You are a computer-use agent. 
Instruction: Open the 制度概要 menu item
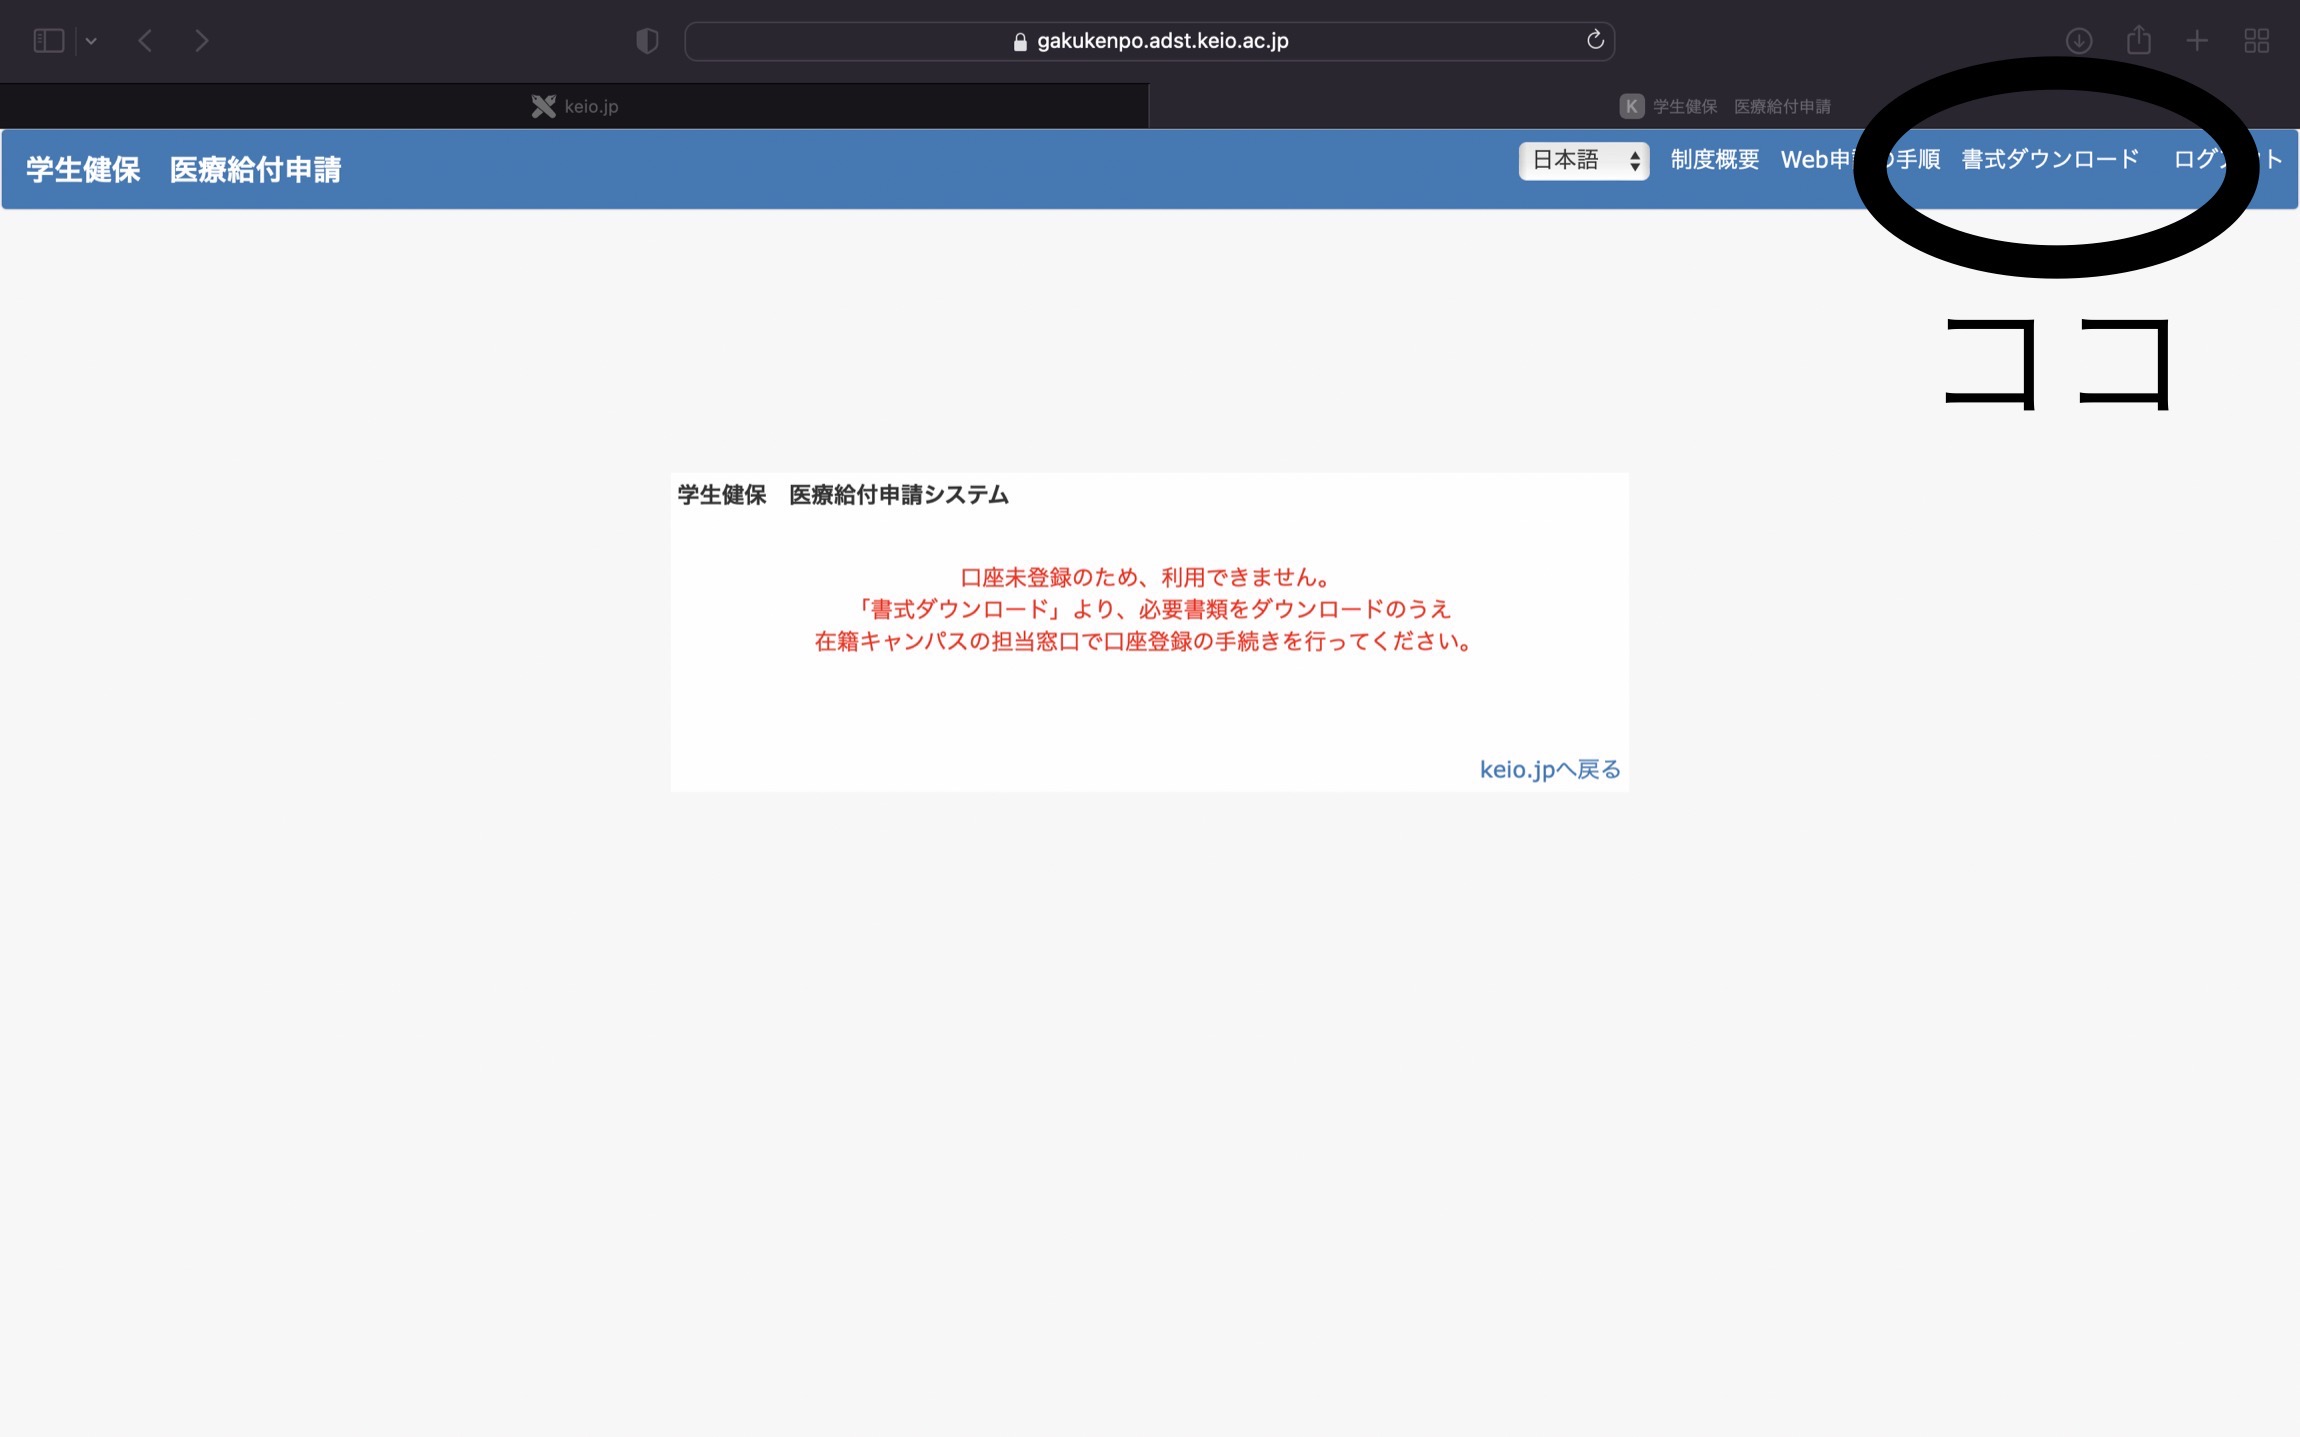[1714, 160]
